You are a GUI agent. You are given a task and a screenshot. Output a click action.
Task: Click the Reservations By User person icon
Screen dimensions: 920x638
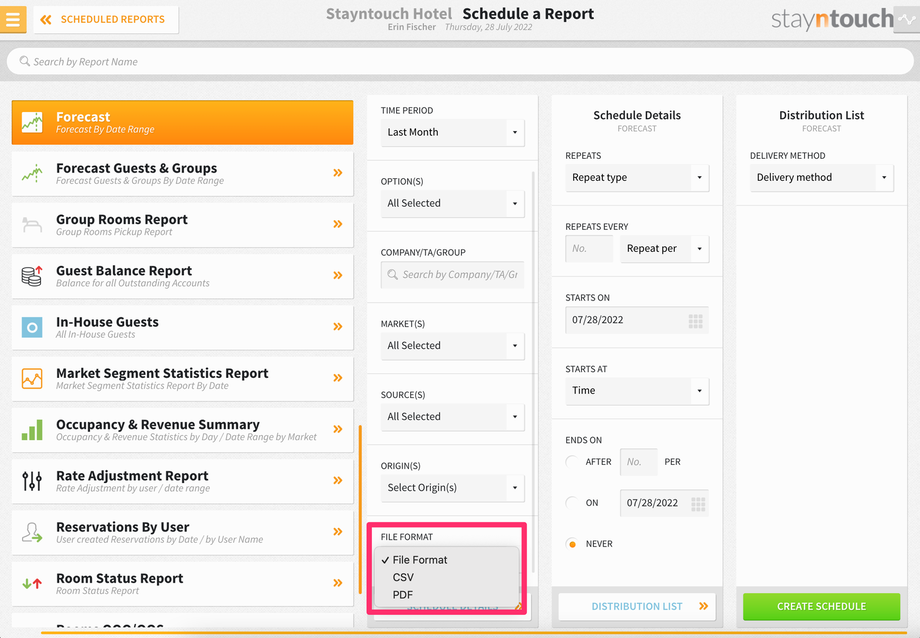(x=32, y=532)
